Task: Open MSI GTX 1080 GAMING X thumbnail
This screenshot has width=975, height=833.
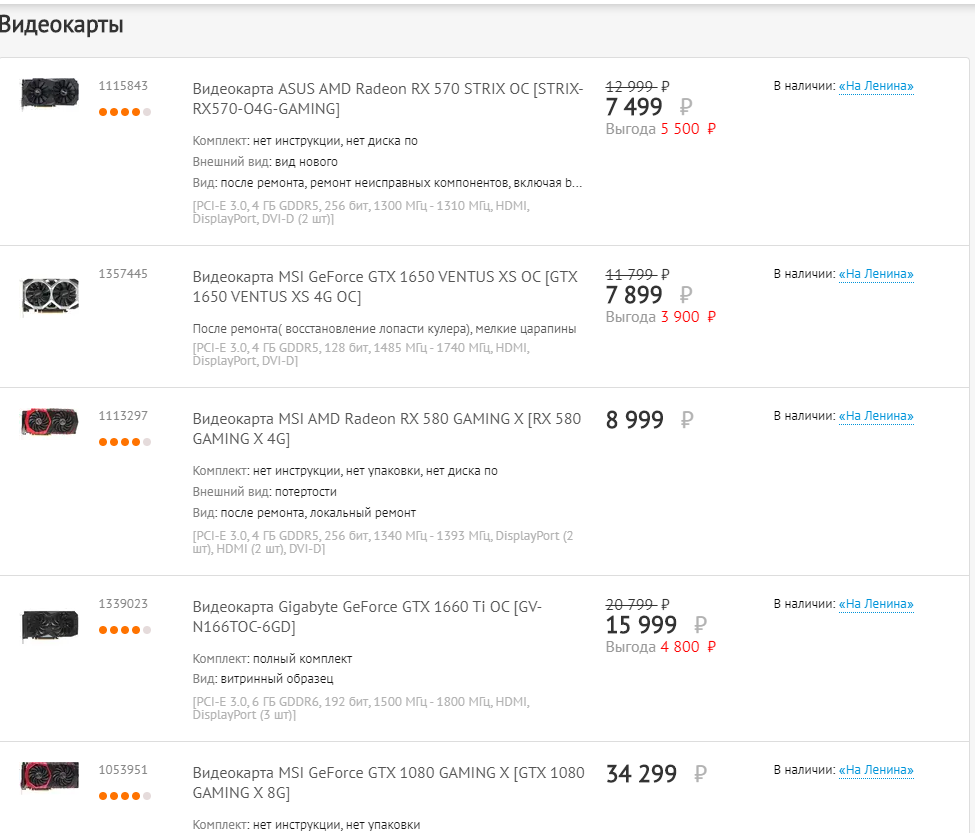Action: pyautogui.click(x=50, y=776)
